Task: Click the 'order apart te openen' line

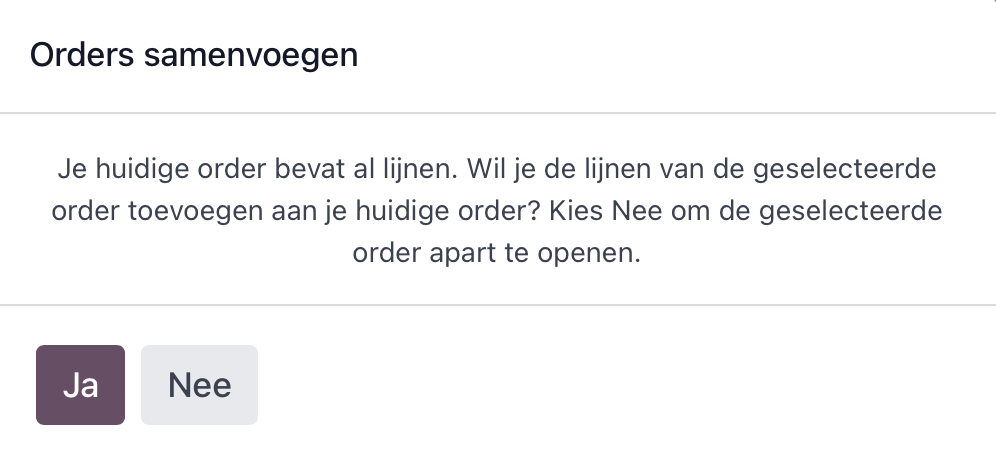Action: (497, 253)
